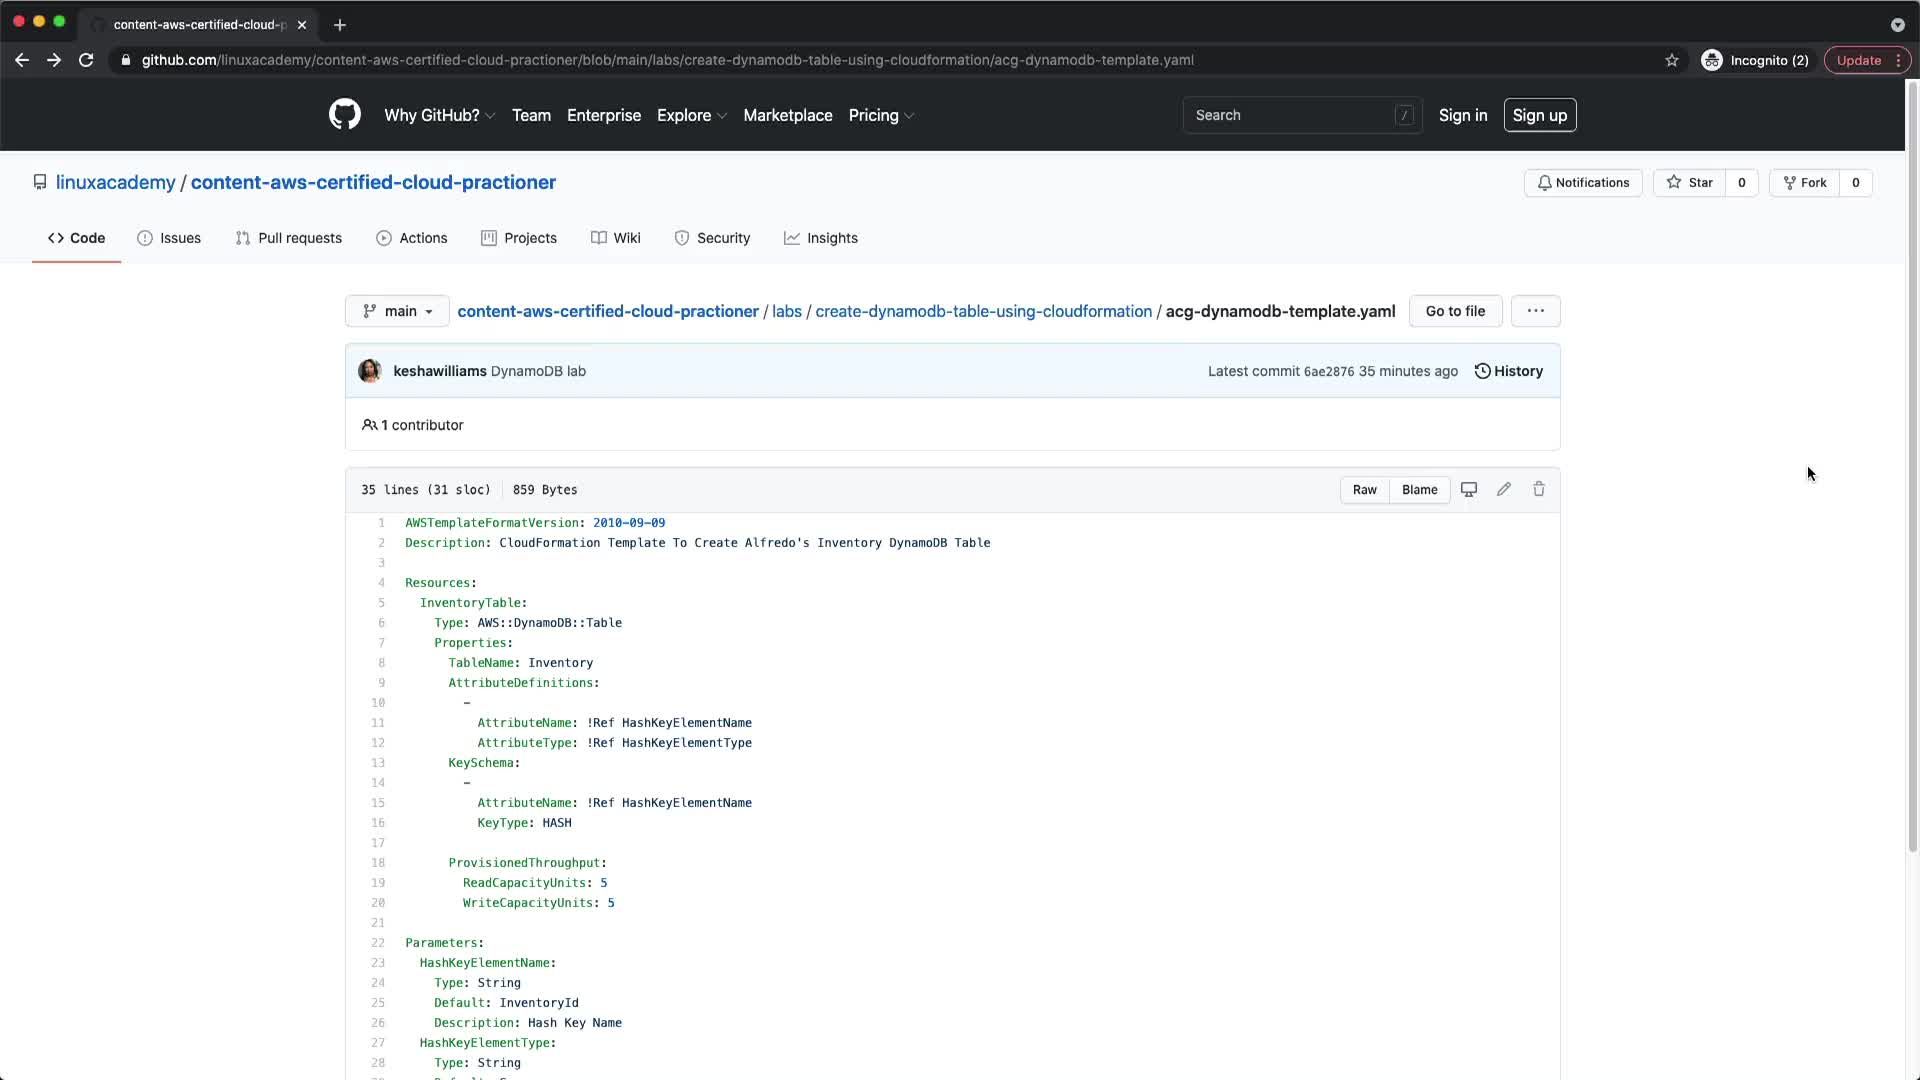Screen dimensions: 1920x1080
Task: Open commit History link
Action: pos(1508,371)
